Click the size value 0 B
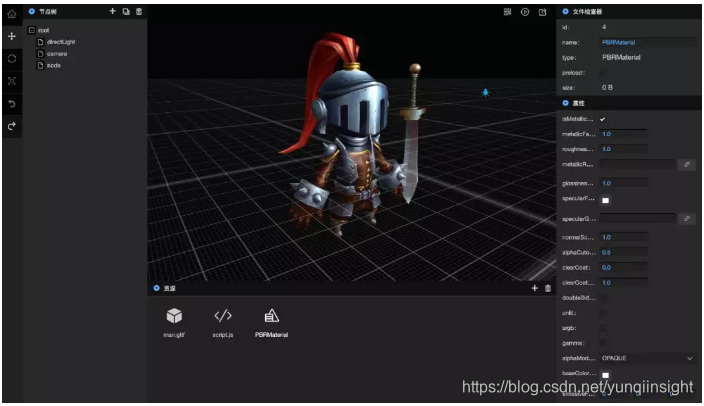The width and height of the screenshot is (704, 406). pyautogui.click(x=607, y=88)
